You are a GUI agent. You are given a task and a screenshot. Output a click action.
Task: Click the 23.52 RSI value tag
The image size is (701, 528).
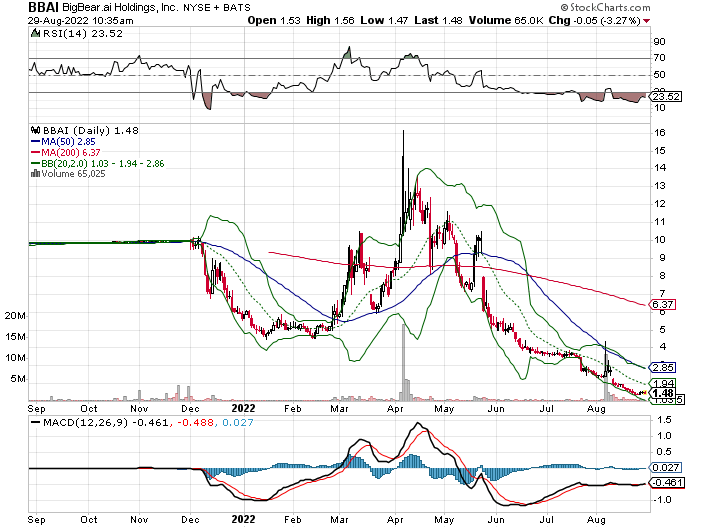pyautogui.click(x=666, y=97)
